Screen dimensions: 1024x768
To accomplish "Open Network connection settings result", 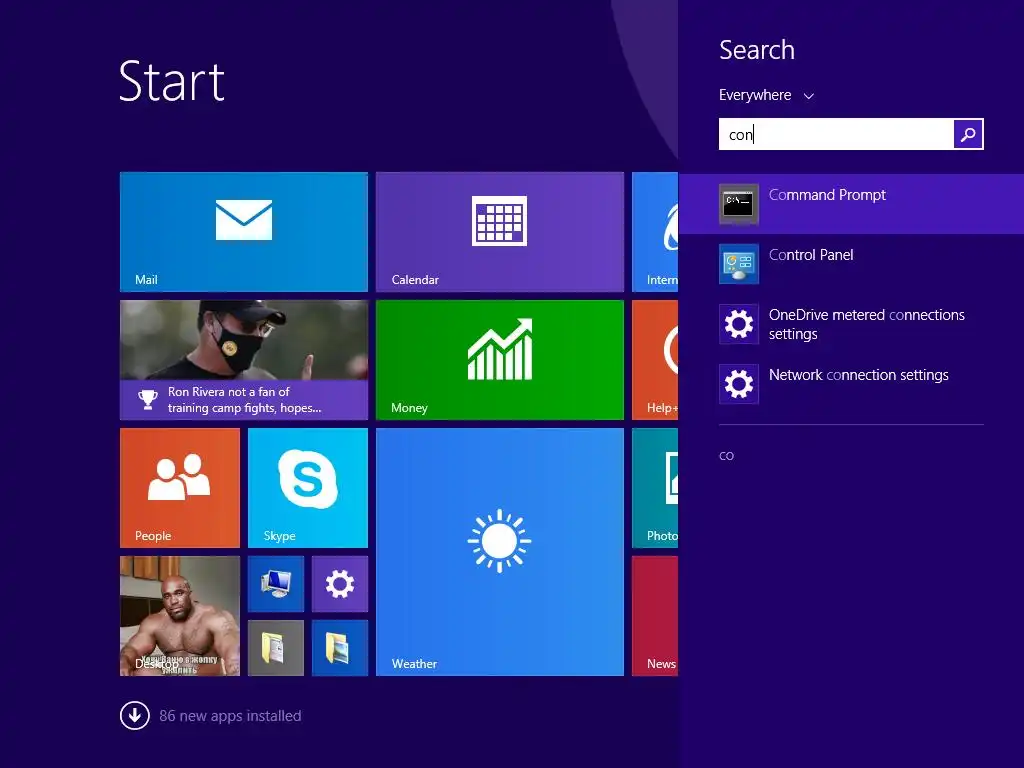I will pos(851,384).
